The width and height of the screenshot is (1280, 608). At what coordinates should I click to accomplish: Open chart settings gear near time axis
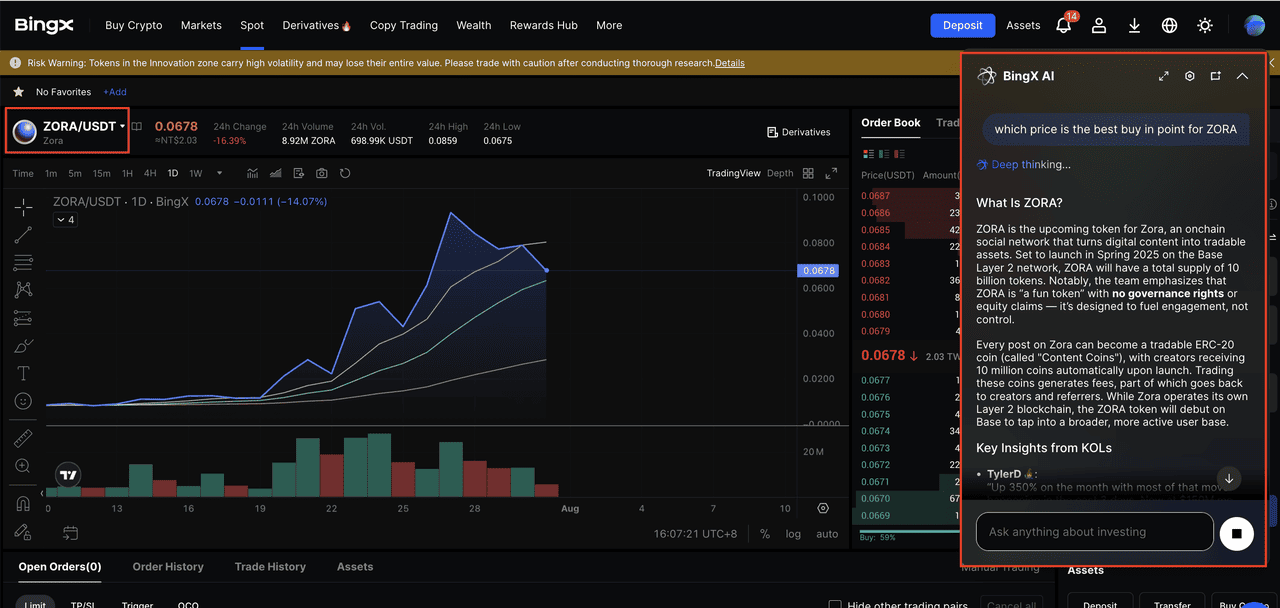pos(823,509)
